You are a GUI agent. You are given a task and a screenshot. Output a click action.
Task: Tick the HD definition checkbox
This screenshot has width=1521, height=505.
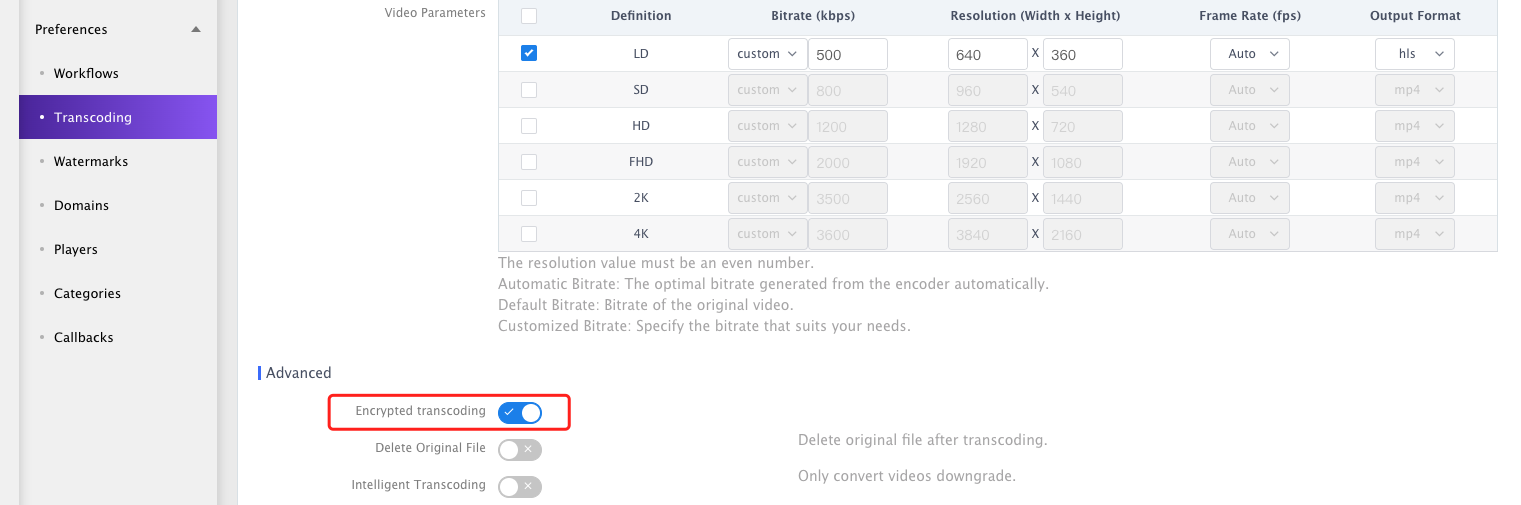point(529,125)
